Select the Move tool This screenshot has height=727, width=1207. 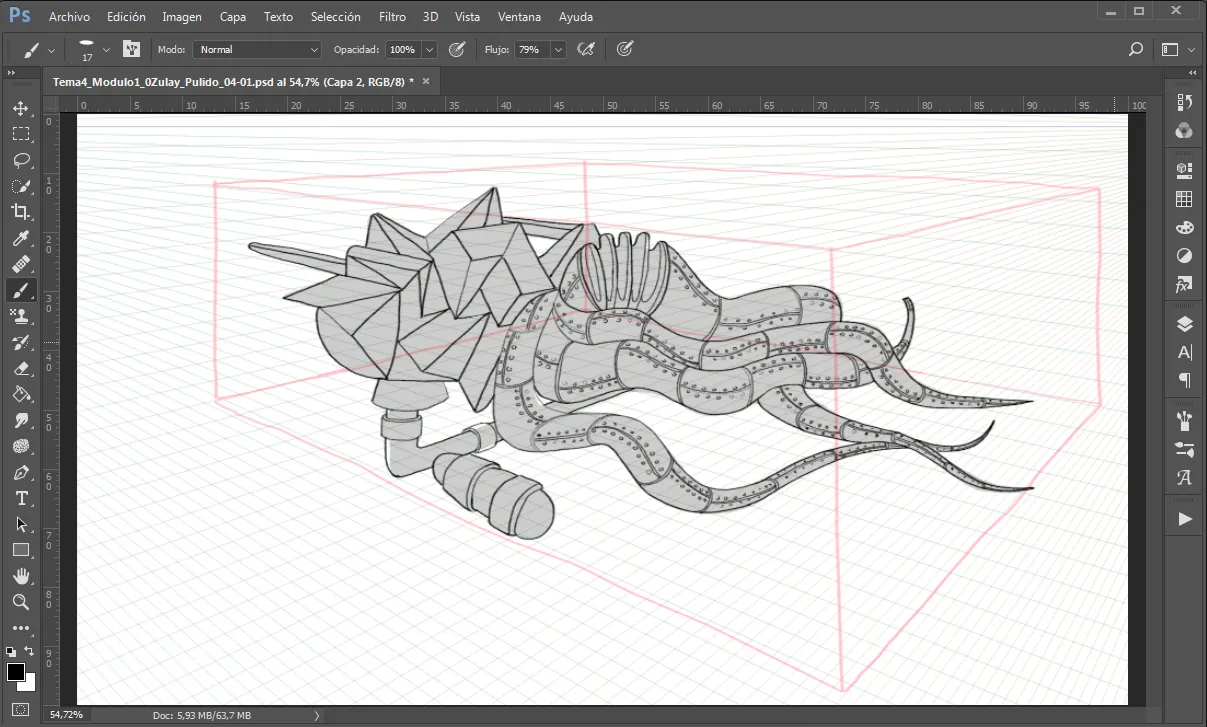click(x=21, y=108)
